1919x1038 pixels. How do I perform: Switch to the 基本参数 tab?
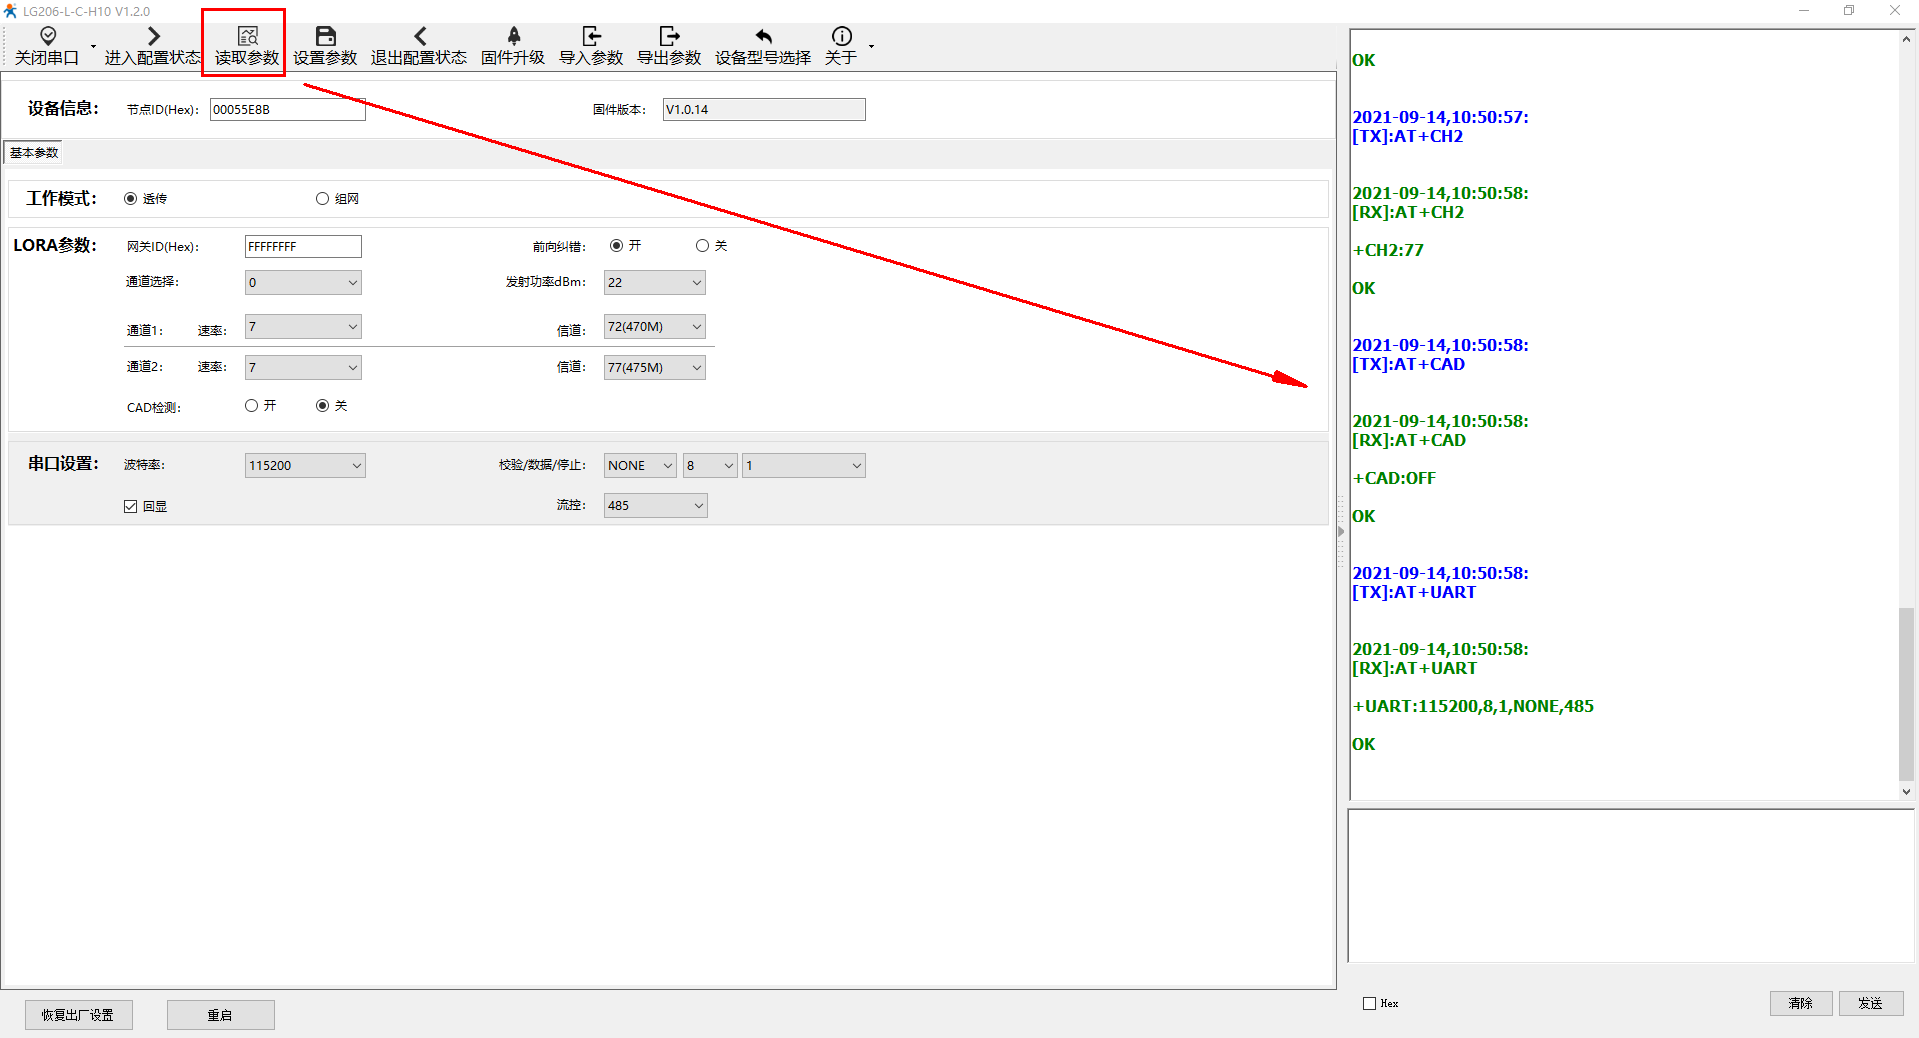point(34,153)
